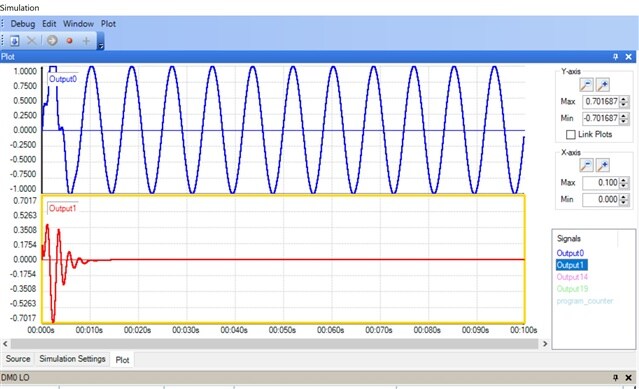This screenshot has width=639, height=389.
Task: Zoom in the X-axis magnifier
Action: (603, 165)
